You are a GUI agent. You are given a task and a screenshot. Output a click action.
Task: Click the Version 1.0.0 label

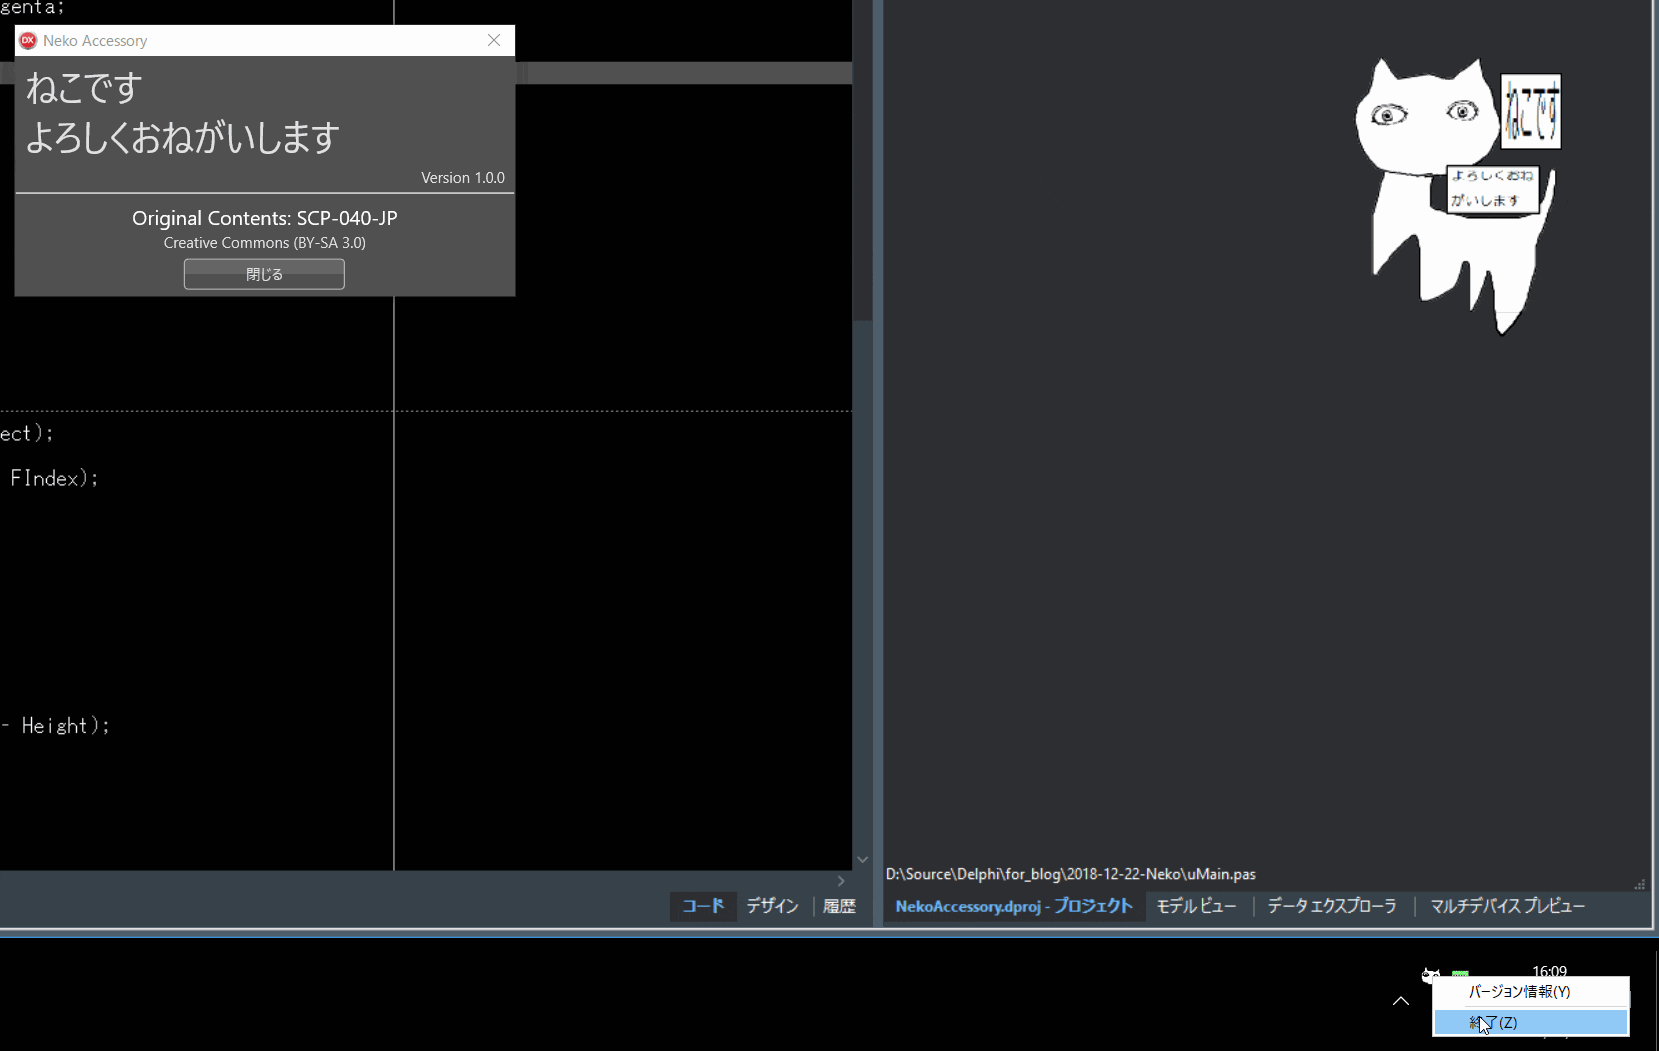[x=463, y=178]
